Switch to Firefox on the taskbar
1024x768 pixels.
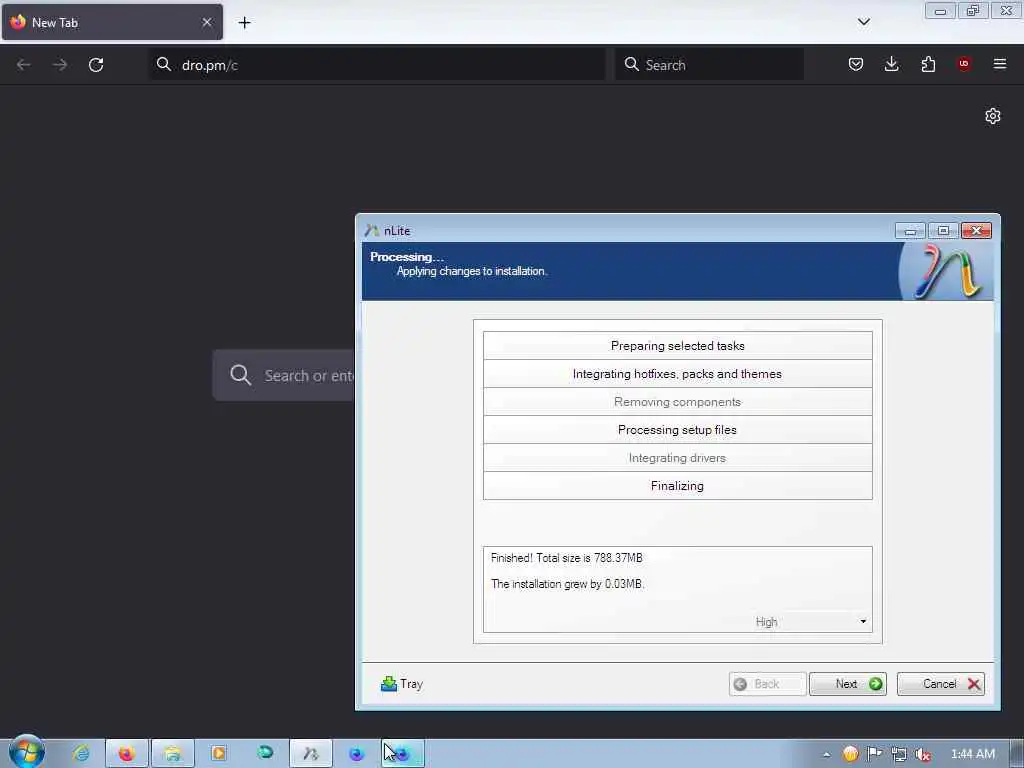coord(127,754)
